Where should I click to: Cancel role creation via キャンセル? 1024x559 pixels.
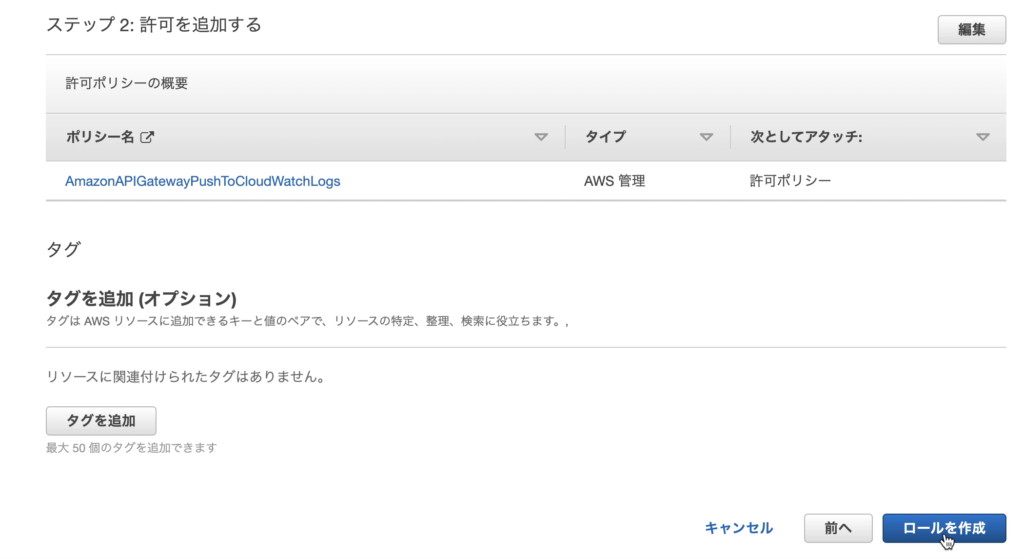tap(739, 528)
